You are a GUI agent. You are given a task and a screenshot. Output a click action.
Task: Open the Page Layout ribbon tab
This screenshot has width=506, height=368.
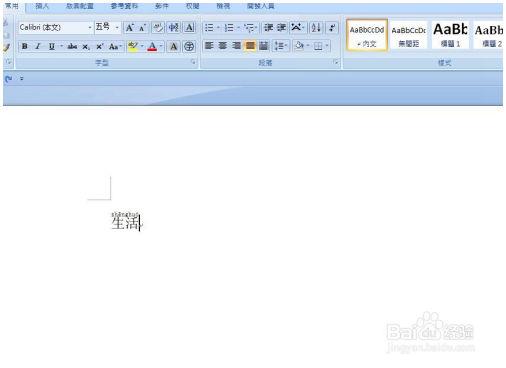(80, 6)
